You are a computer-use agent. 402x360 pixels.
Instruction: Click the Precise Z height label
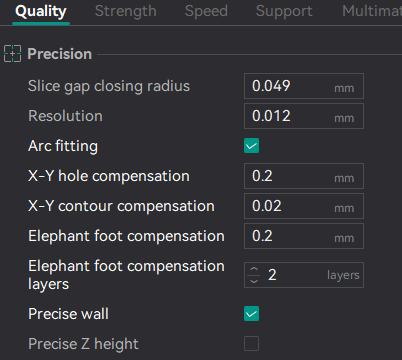point(83,344)
